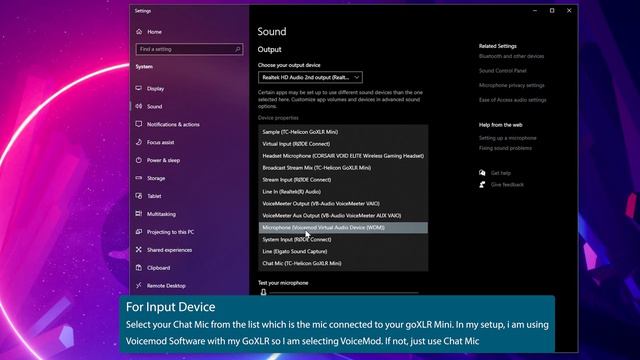
Task: Maximize the Settings window
Action: point(552,11)
